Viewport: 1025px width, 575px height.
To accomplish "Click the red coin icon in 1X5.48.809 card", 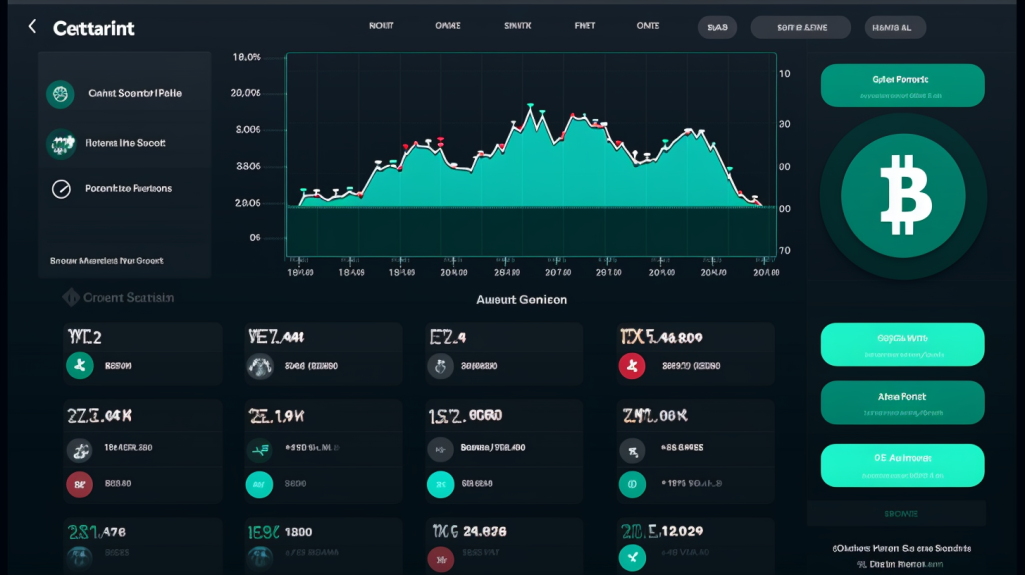I will pyautogui.click(x=631, y=367).
